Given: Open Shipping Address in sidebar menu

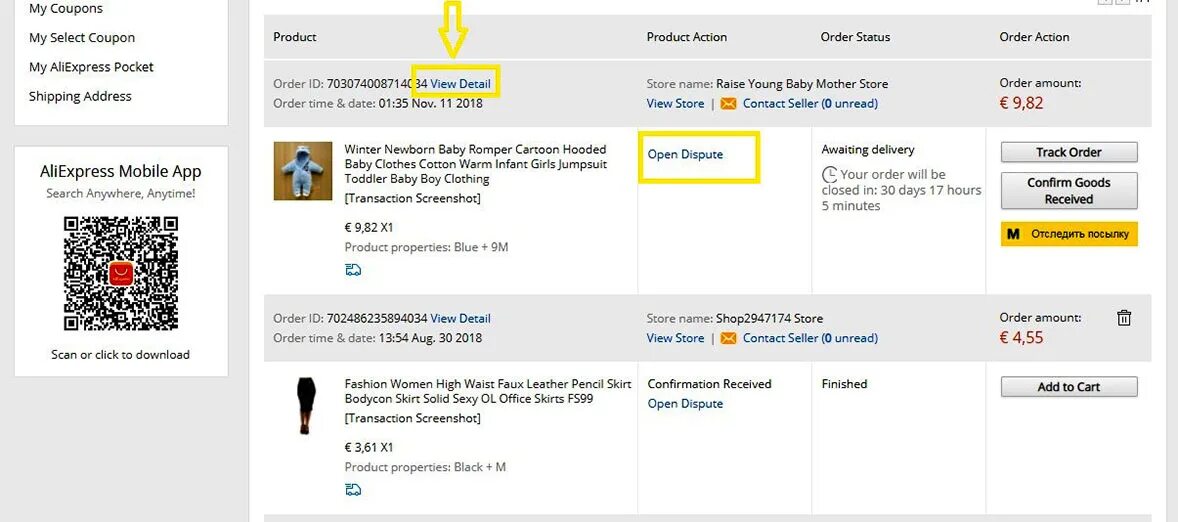Looking at the screenshot, I should (x=80, y=96).
